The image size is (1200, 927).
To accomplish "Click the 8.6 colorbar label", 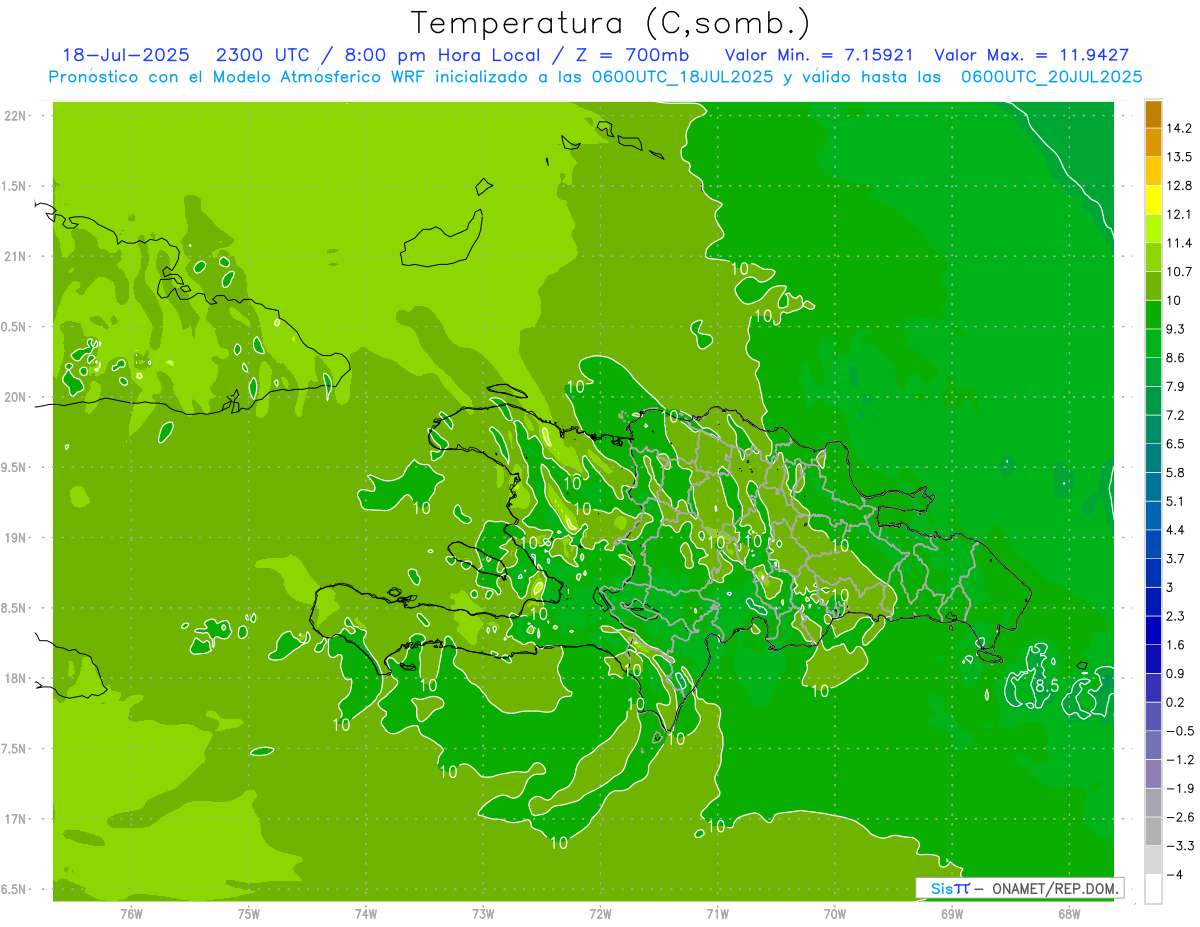I will [x=1176, y=358].
